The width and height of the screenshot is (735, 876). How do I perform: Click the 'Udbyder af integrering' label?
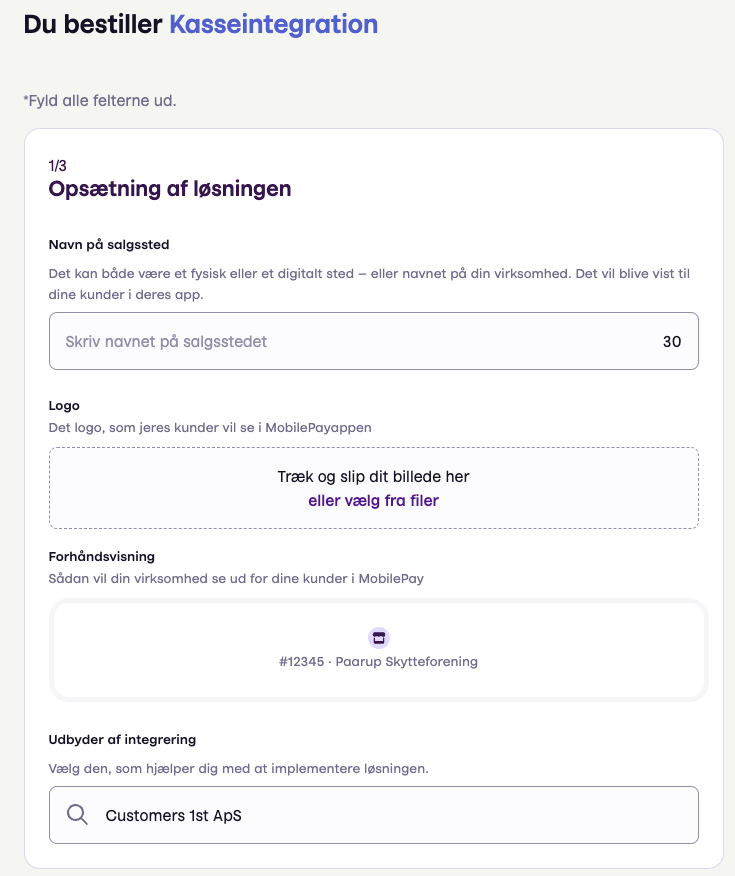[122, 740]
